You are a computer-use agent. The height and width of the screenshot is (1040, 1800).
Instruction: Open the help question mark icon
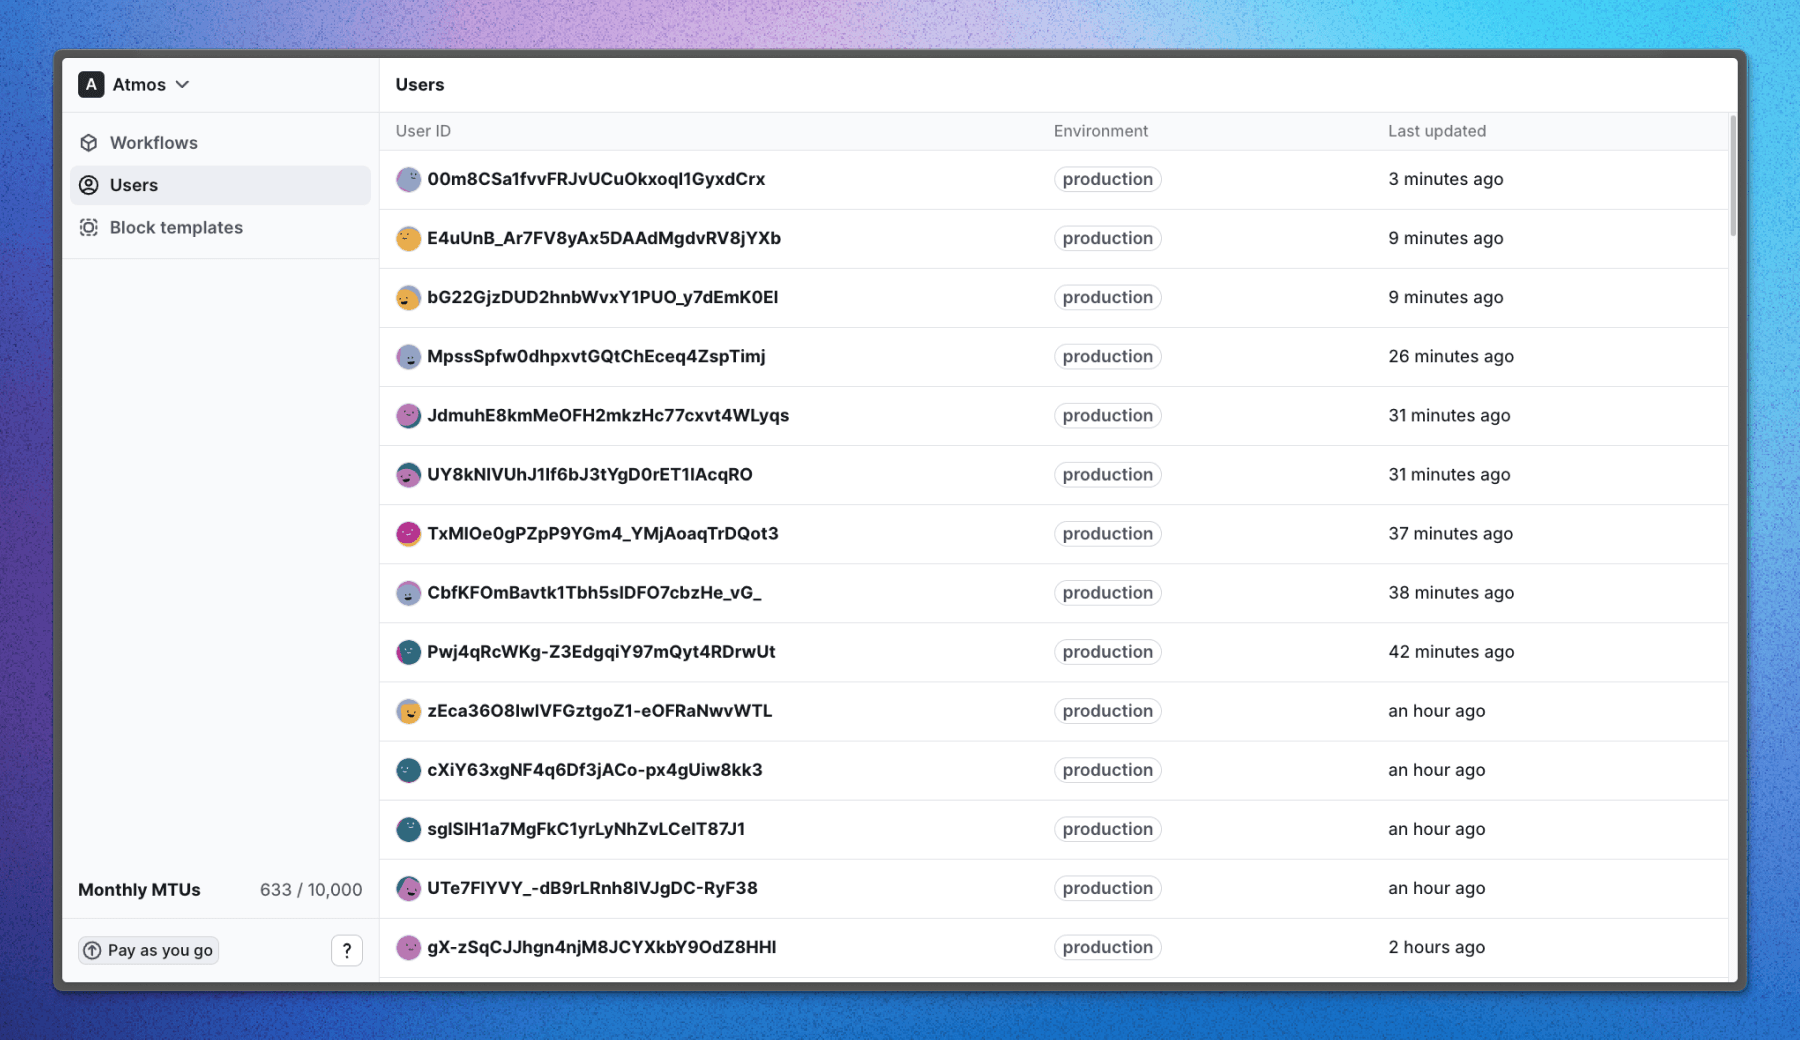347,950
